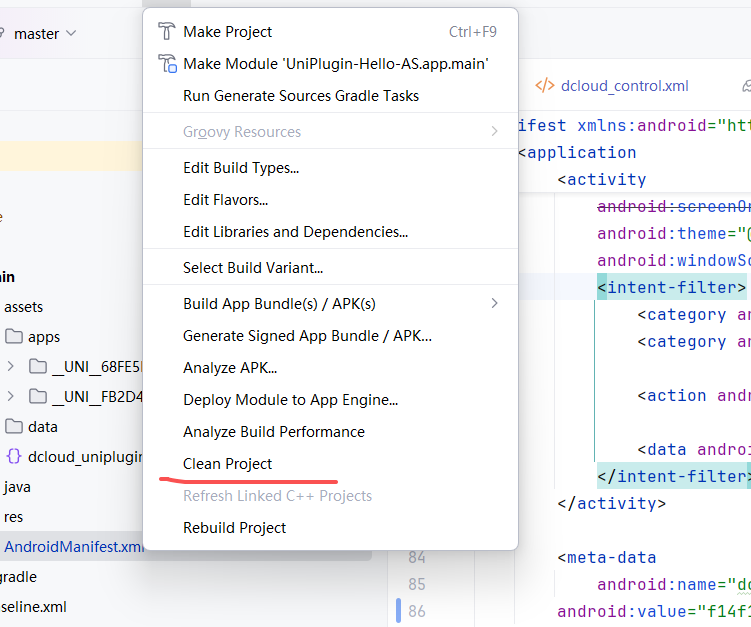Click the data folder icon
751x627 pixels.
14,426
